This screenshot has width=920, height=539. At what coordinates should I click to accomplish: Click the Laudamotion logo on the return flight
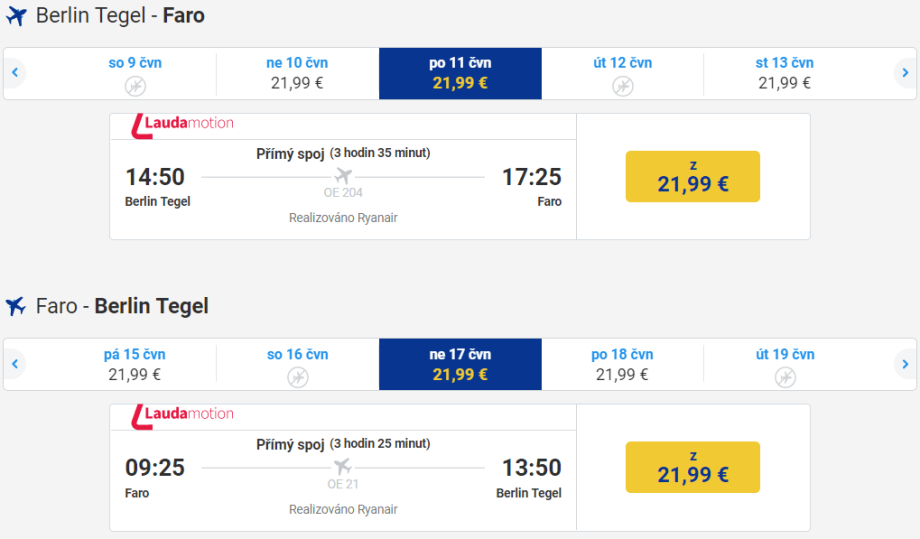point(183,414)
